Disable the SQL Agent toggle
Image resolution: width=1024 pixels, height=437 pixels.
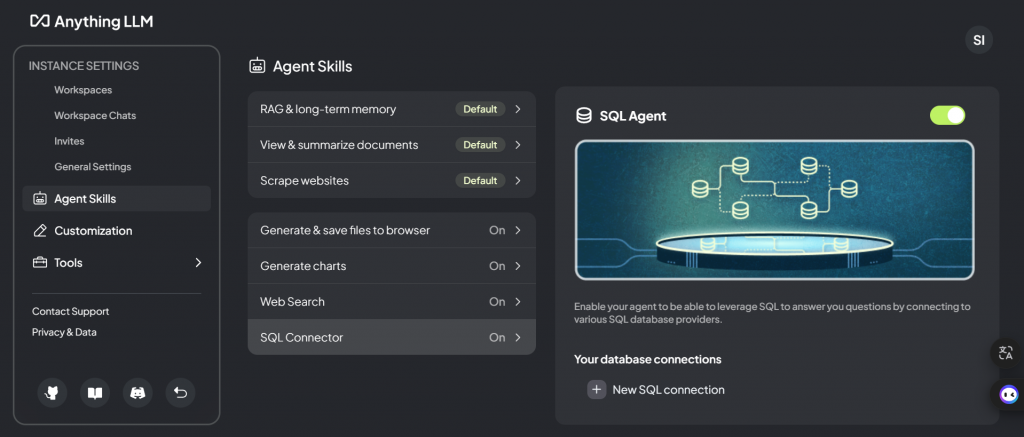point(947,115)
